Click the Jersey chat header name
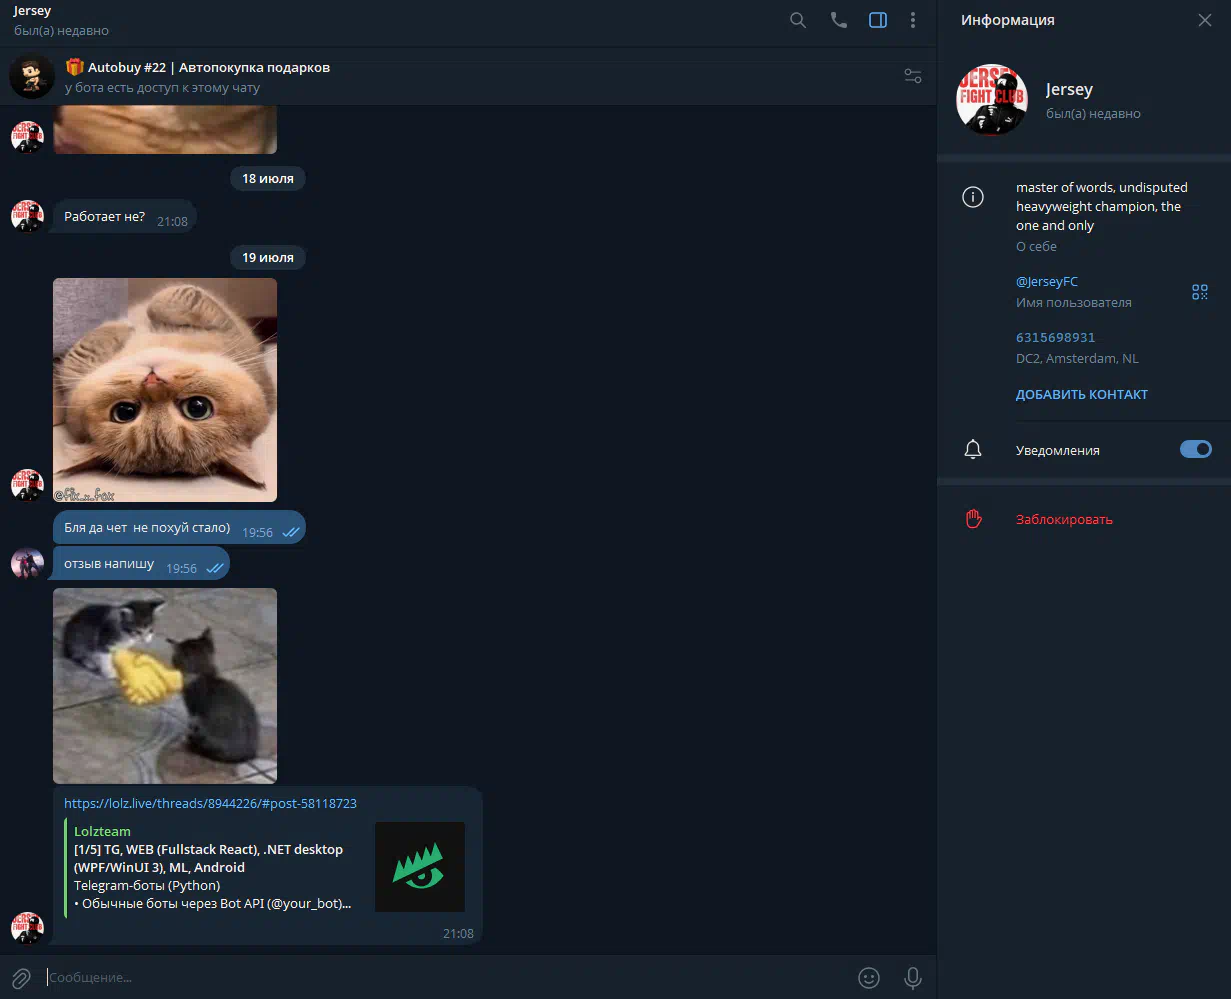 32,11
